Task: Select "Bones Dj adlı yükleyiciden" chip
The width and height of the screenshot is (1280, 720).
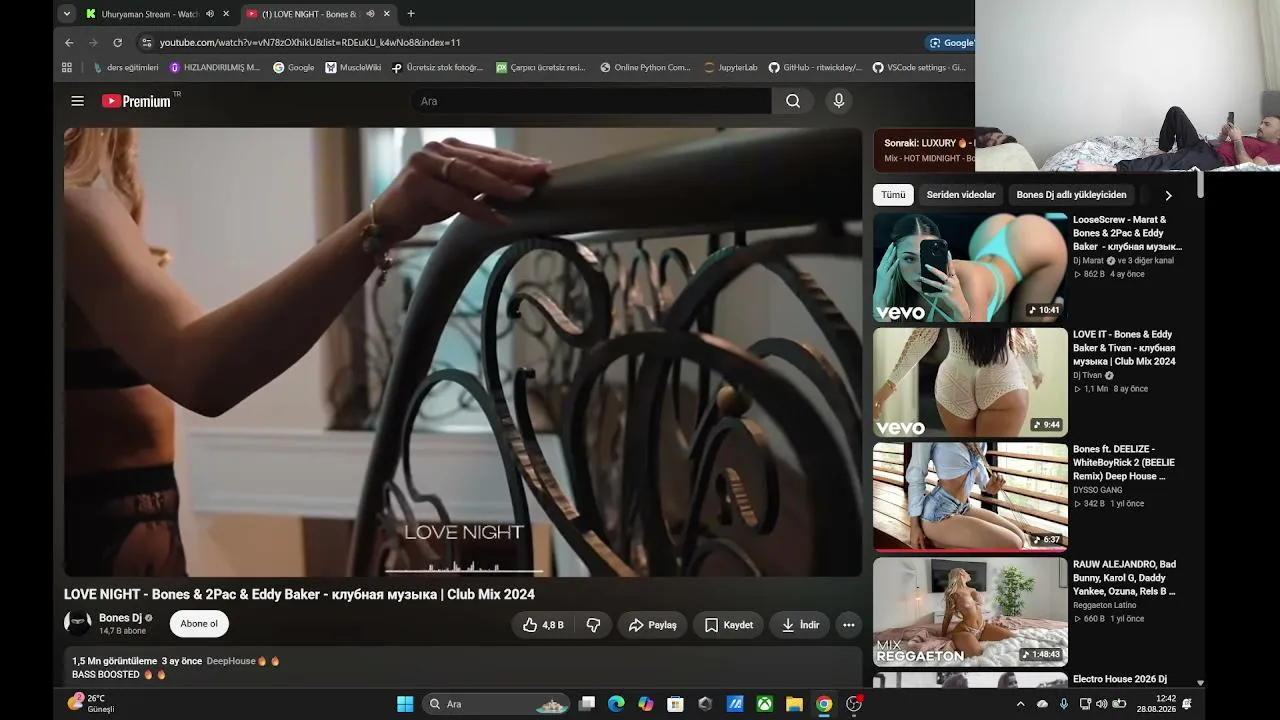Action: (1071, 195)
